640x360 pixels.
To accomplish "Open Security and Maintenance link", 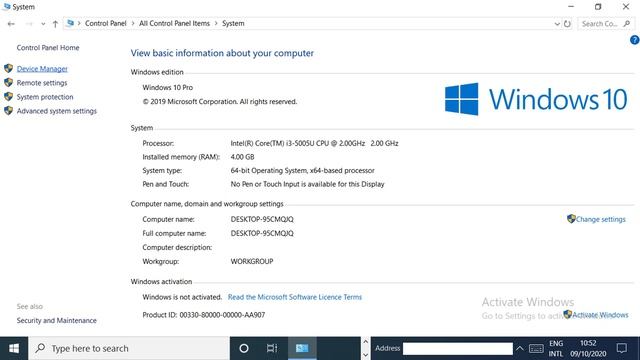I will click(x=57, y=320).
